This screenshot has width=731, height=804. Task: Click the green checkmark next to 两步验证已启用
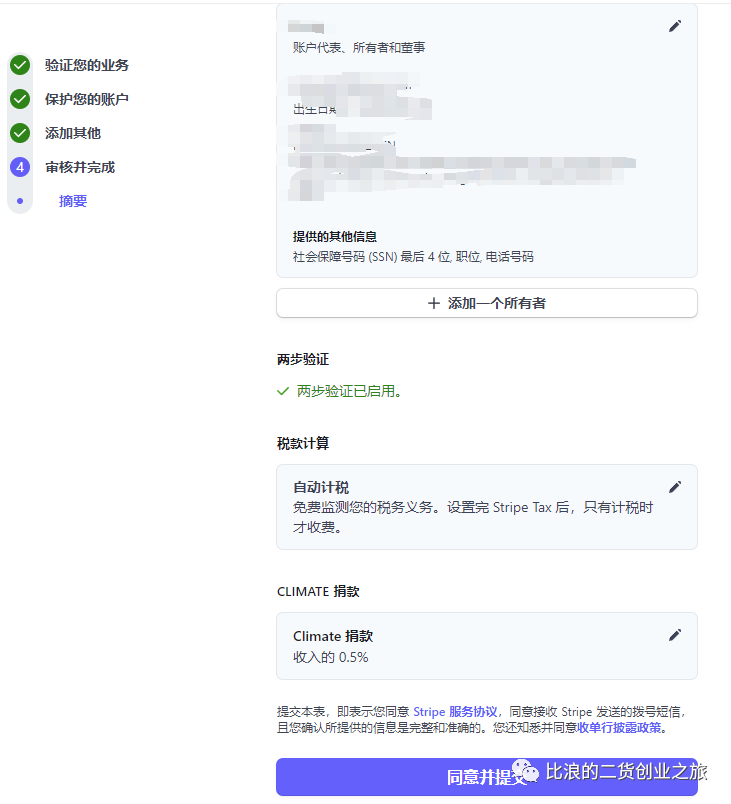tap(283, 391)
